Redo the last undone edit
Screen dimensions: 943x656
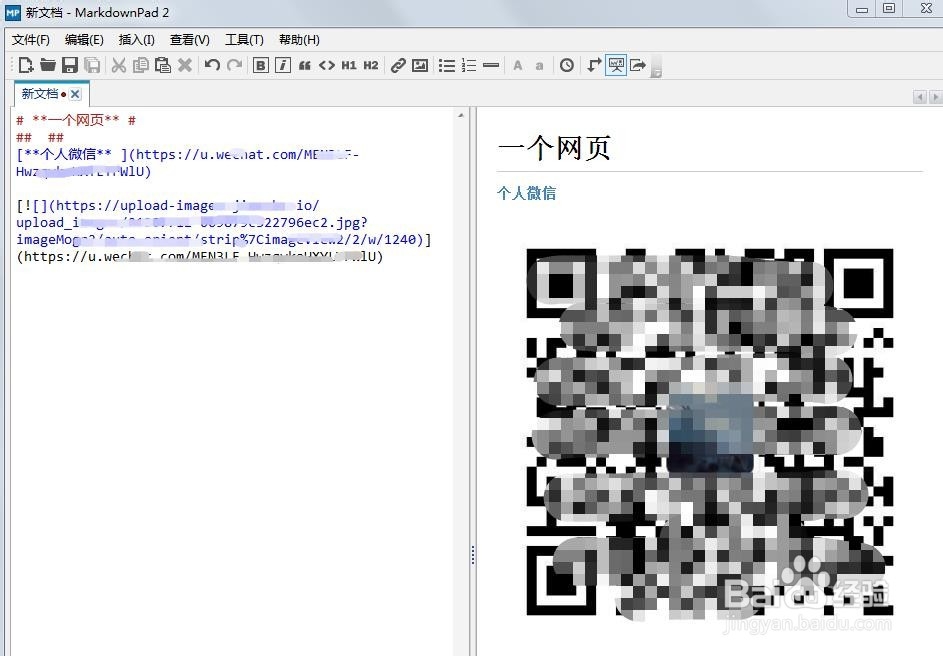click(x=235, y=65)
